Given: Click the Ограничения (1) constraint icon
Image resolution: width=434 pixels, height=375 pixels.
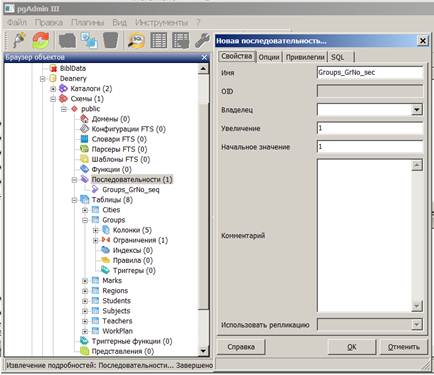Looking at the screenshot, I should (x=106, y=240).
